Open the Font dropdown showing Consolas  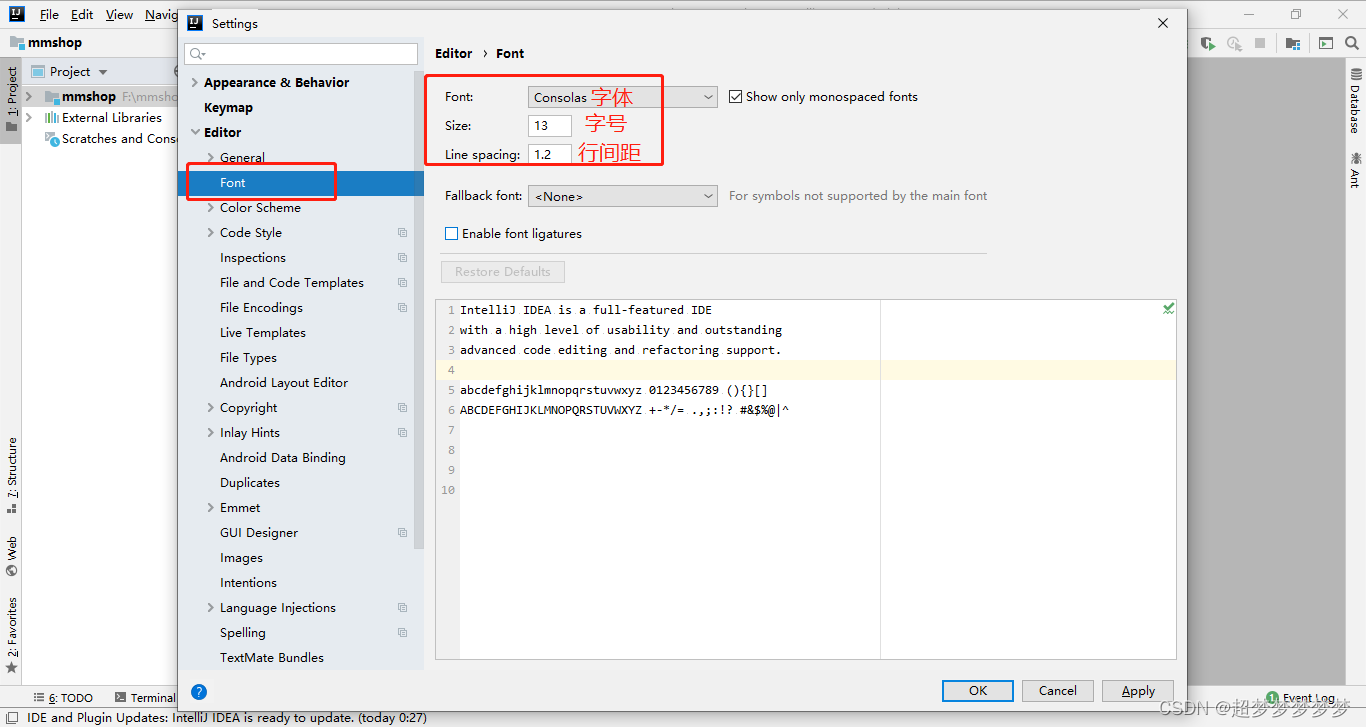[x=622, y=97]
